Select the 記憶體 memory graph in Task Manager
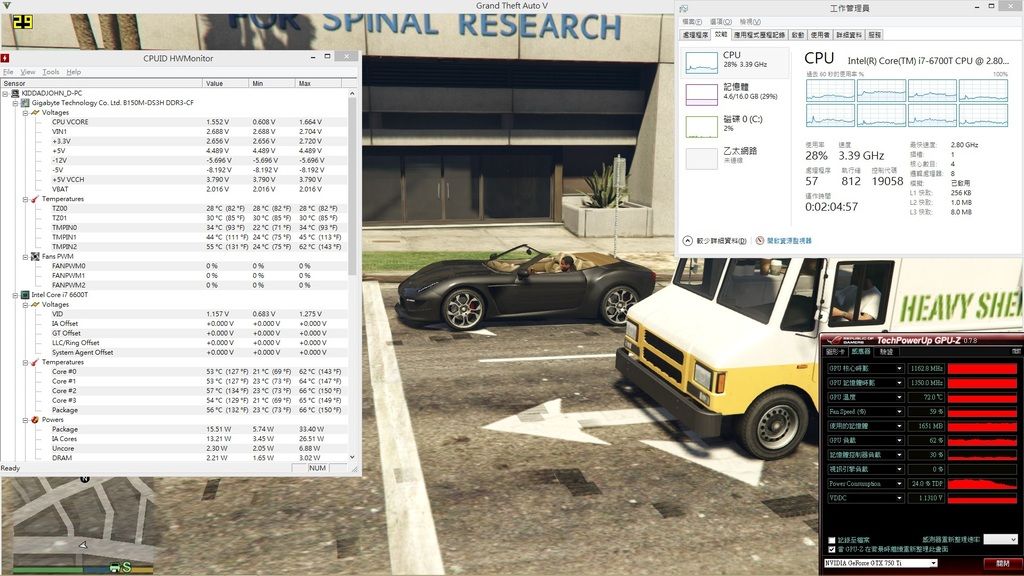The width and height of the screenshot is (1024, 576). click(701, 95)
